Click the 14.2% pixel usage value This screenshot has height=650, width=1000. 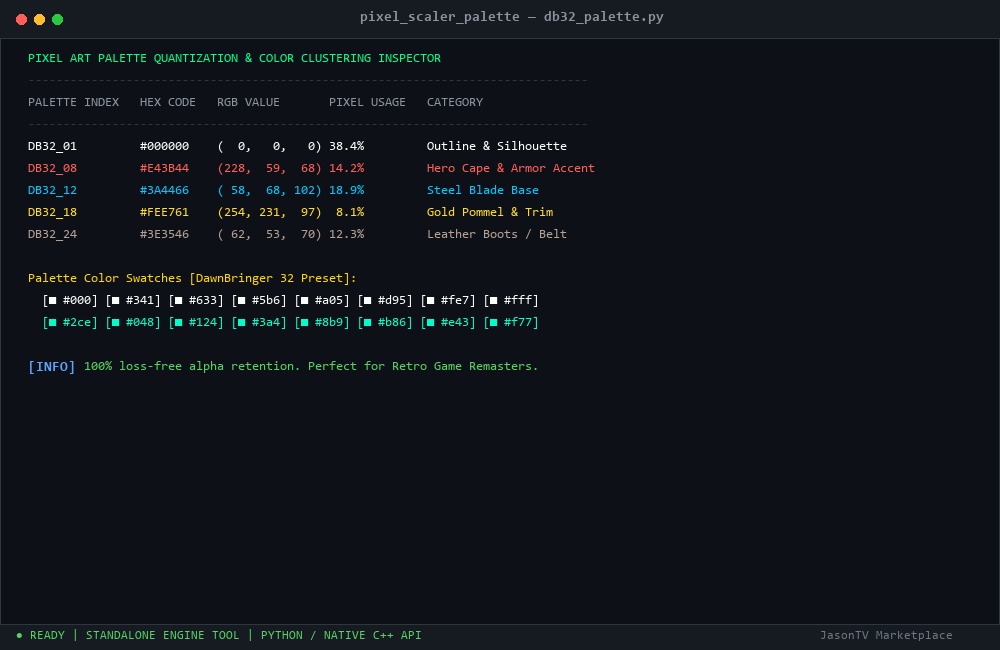point(347,168)
